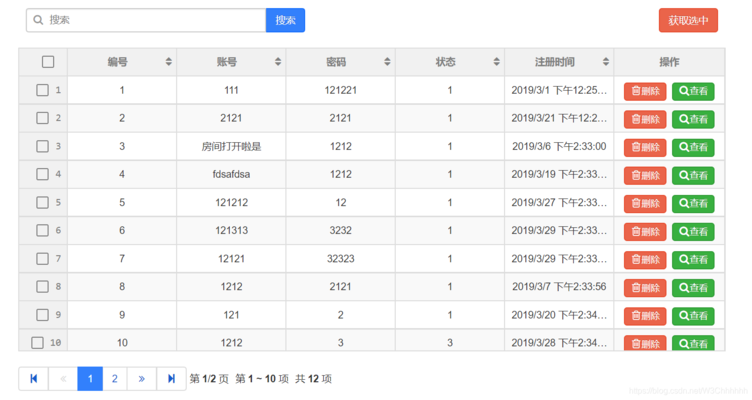Viewport: 752px width, 400px height.
Task: Delete row 1 via red trash button
Action: (645, 91)
